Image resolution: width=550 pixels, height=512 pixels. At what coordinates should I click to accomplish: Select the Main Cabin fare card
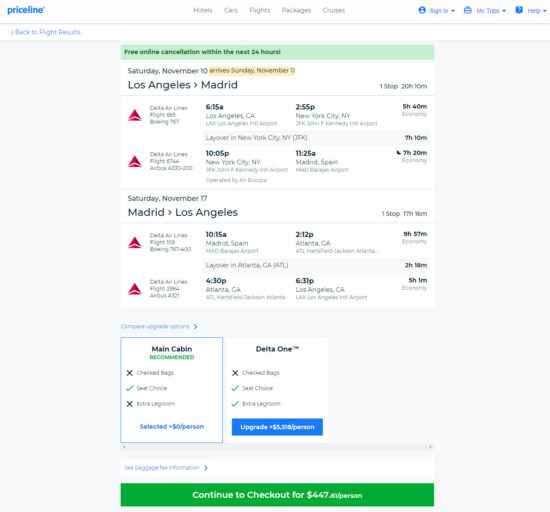[172, 390]
